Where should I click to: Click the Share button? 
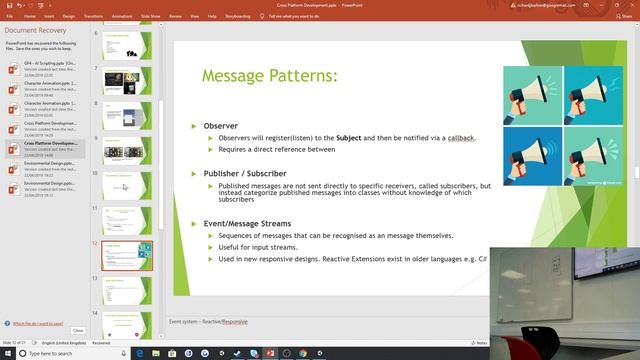click(624, 16)
